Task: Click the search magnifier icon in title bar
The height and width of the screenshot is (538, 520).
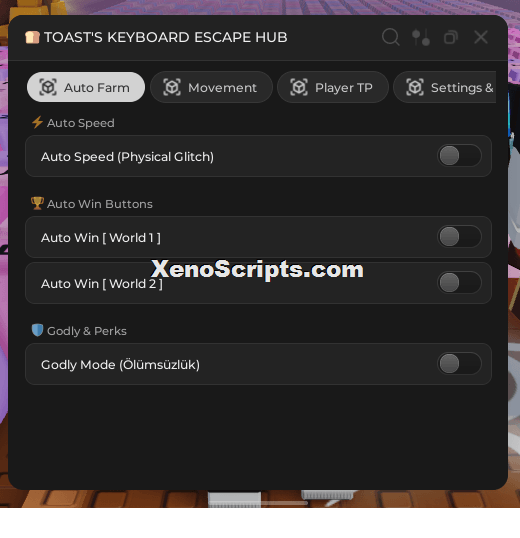Action: (x=391, y=37)
